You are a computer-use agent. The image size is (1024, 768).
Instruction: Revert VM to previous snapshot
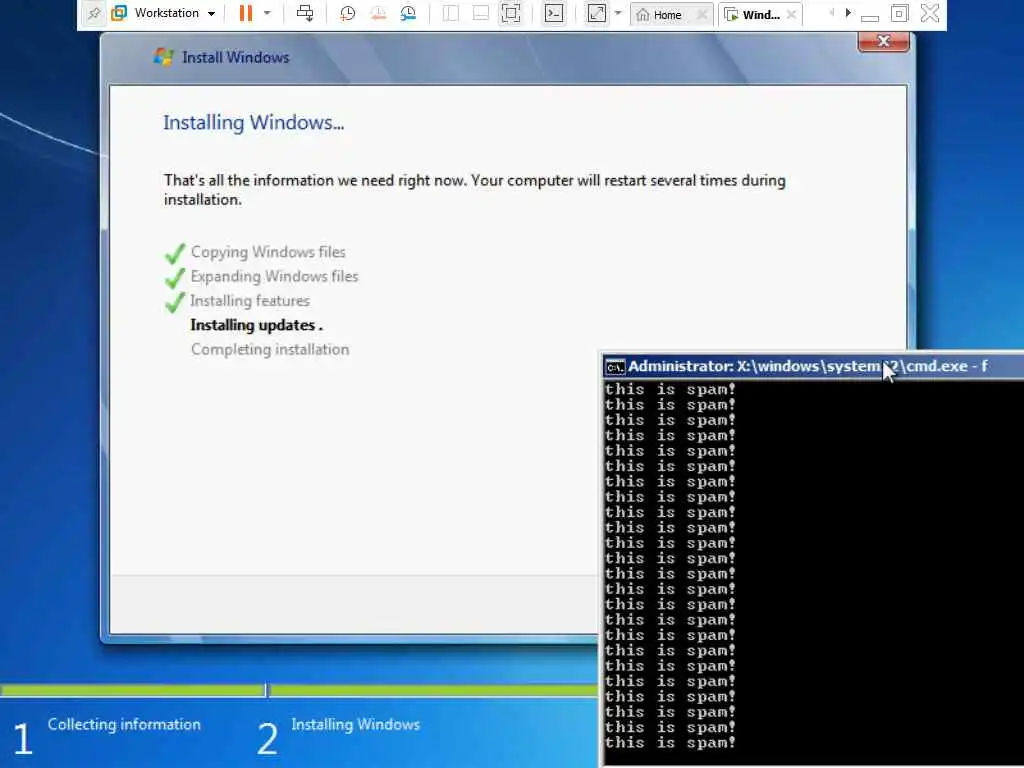(378, 13)
